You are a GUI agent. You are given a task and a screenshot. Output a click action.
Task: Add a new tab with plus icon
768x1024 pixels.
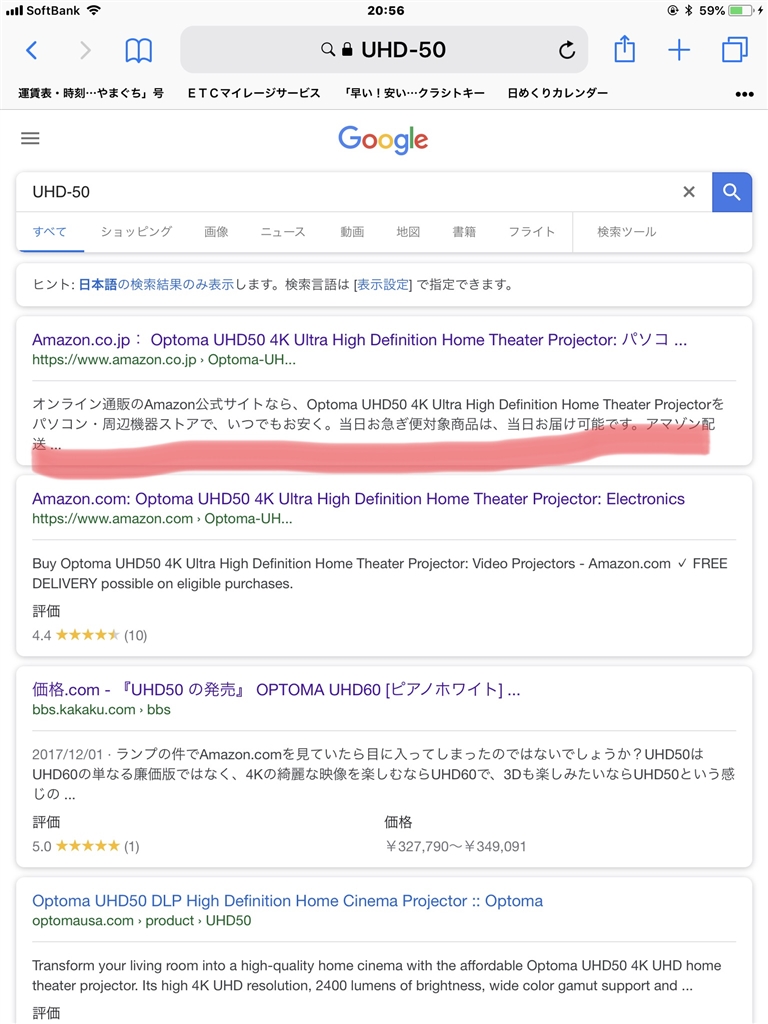[x=679, y=50]
